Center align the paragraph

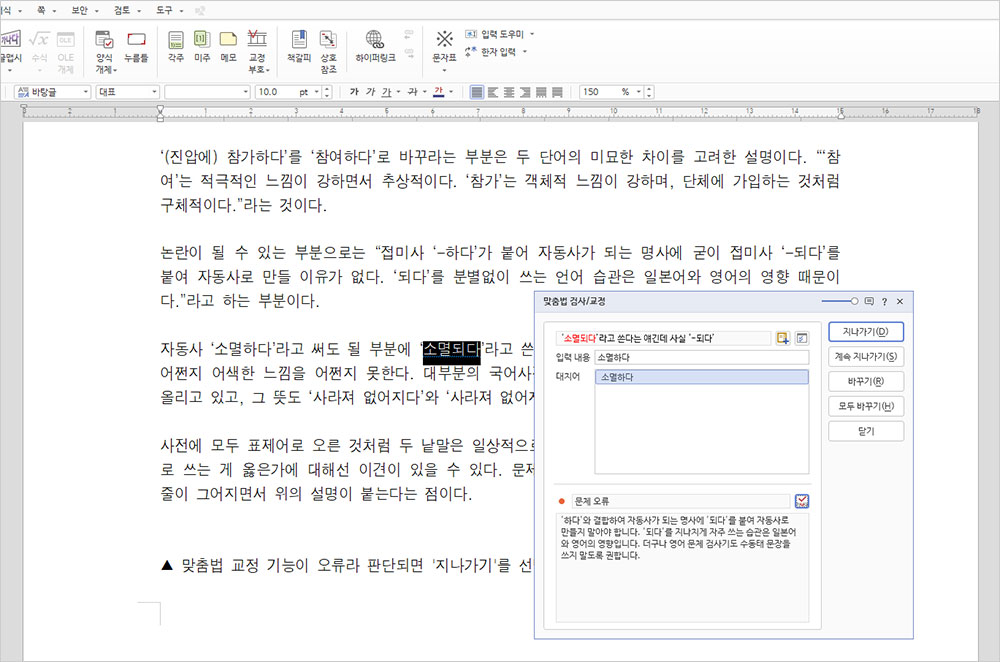(x=509, y=92)
